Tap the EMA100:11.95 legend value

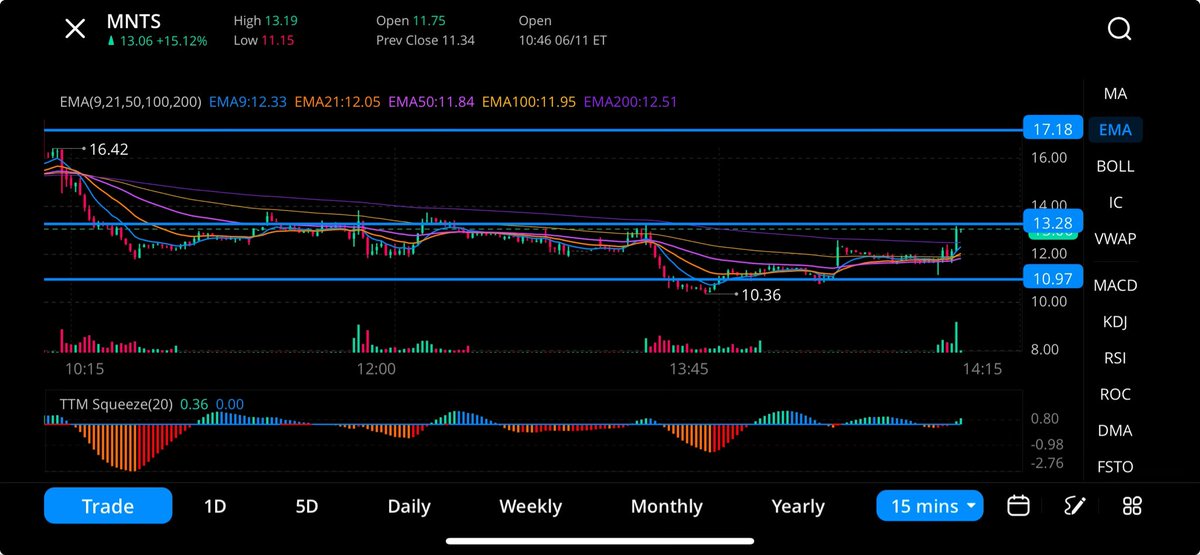[x=530, y=102]
